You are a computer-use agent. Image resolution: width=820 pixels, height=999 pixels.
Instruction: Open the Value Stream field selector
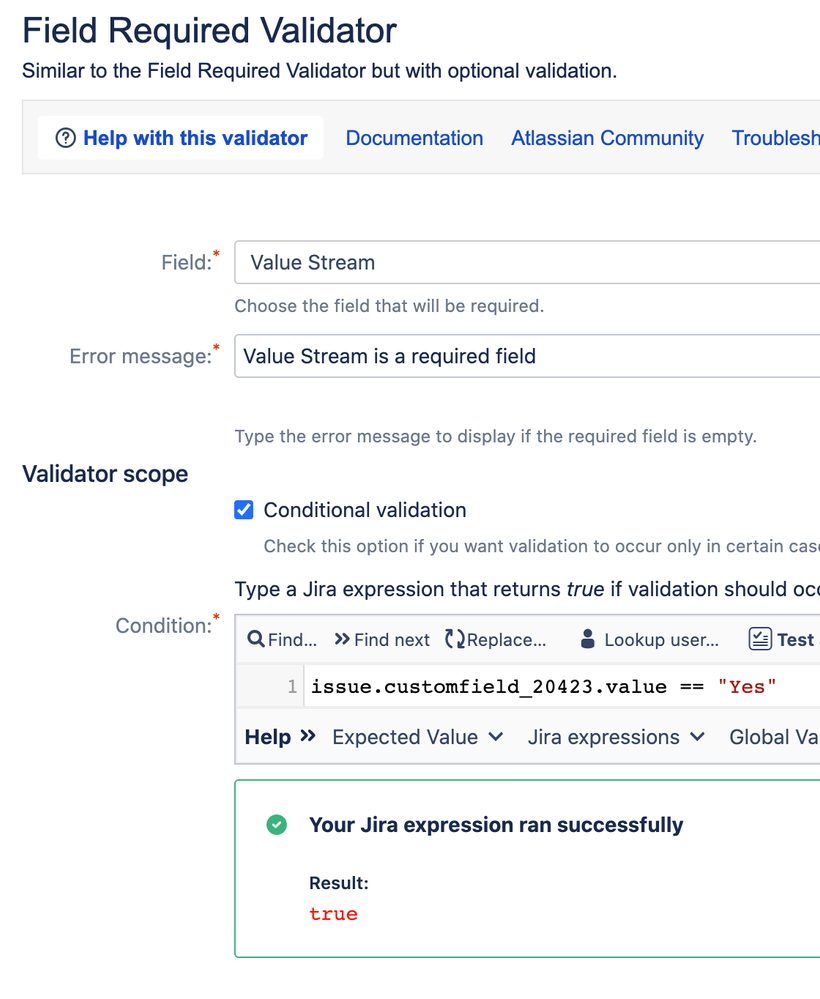point(527,262)
